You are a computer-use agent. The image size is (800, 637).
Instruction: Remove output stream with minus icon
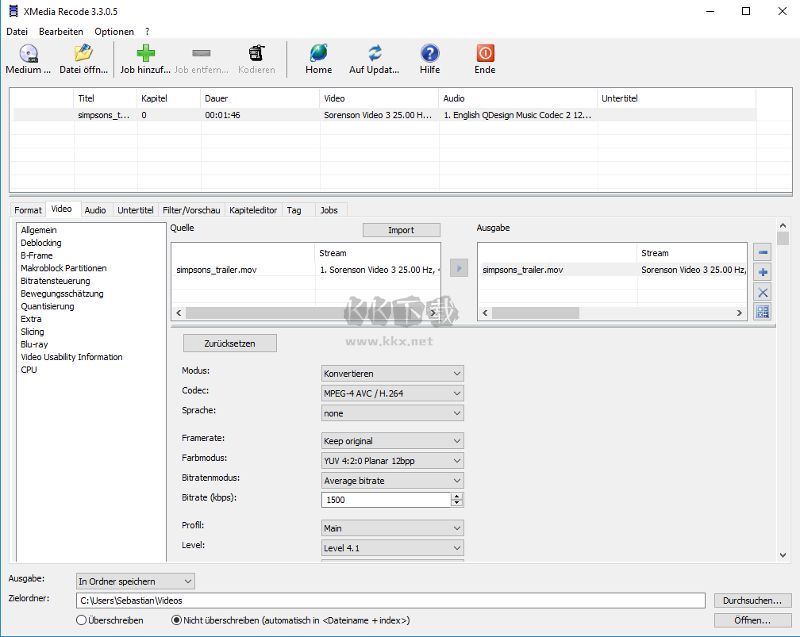click(x=763, y=253)
